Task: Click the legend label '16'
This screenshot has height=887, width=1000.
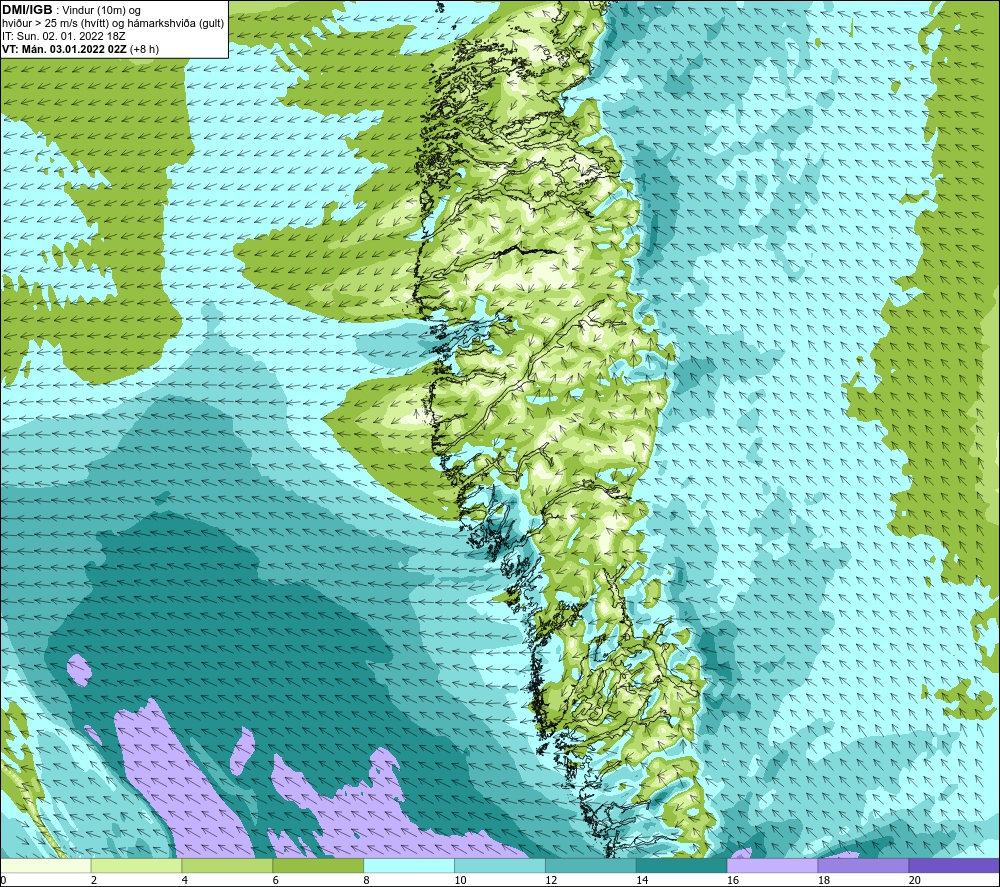Action: point(733,880)
